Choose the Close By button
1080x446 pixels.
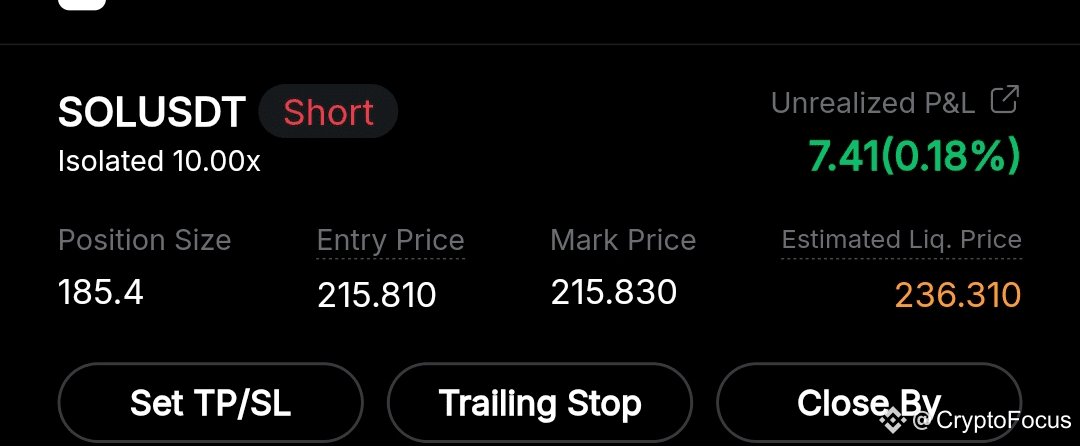tap(869, 403)
